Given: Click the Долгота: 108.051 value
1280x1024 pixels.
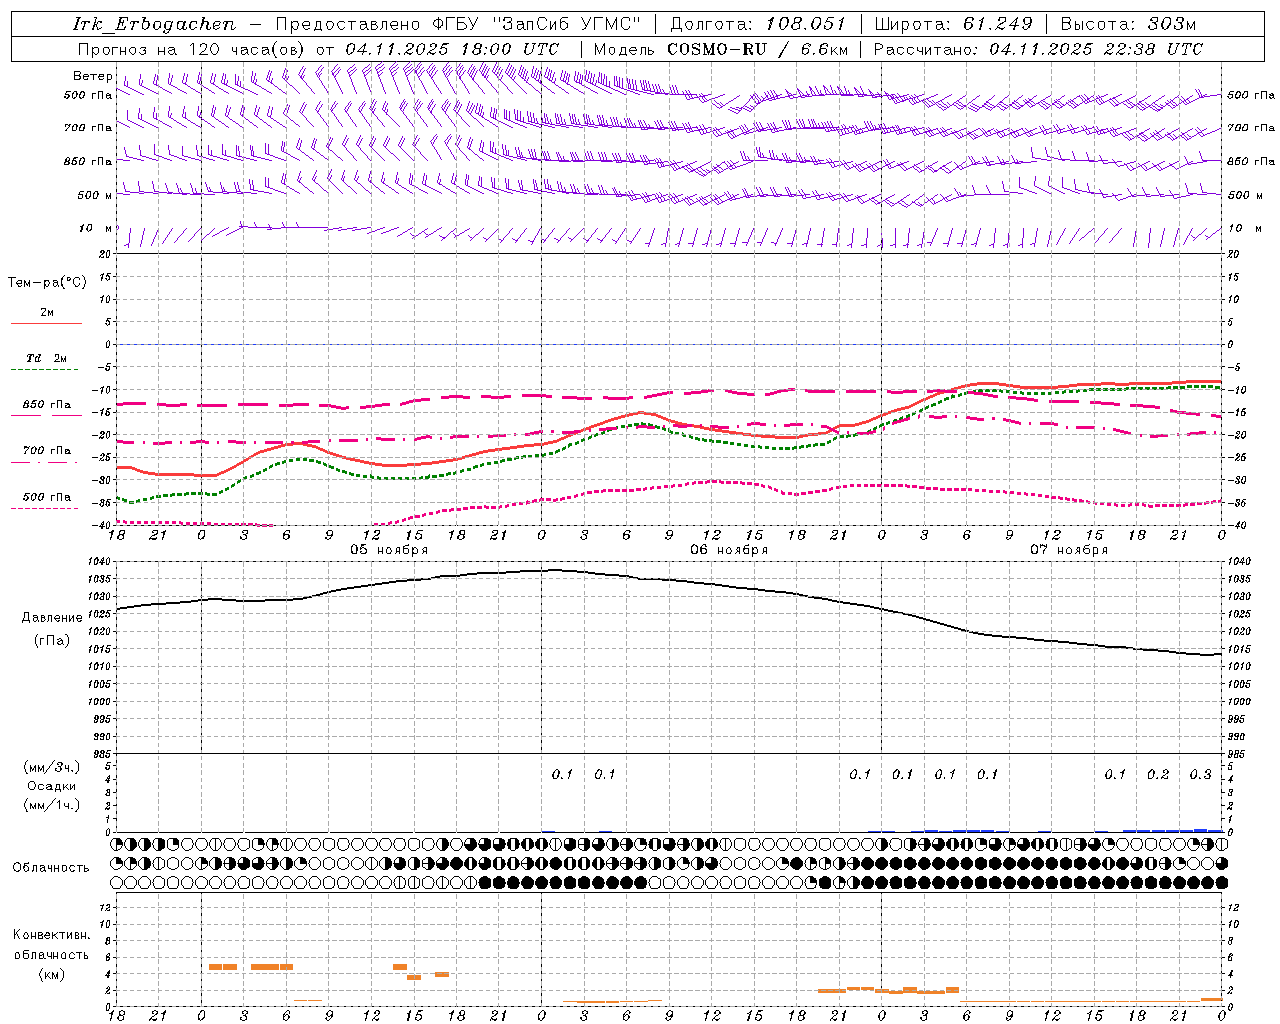Looking at the screenshot, I should [x=758, y=24].
